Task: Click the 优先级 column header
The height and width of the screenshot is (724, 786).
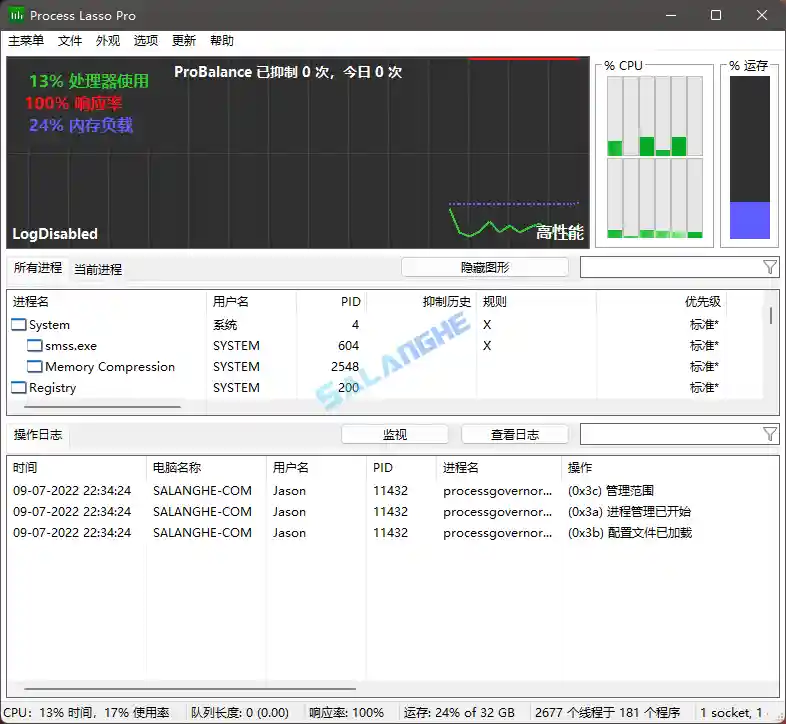Action: tap(662, 301)
